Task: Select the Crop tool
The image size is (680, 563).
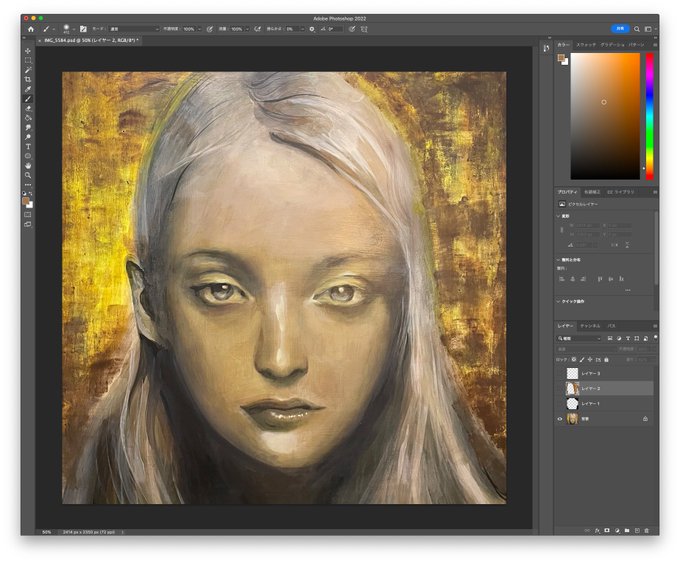Action: point(28,79)
